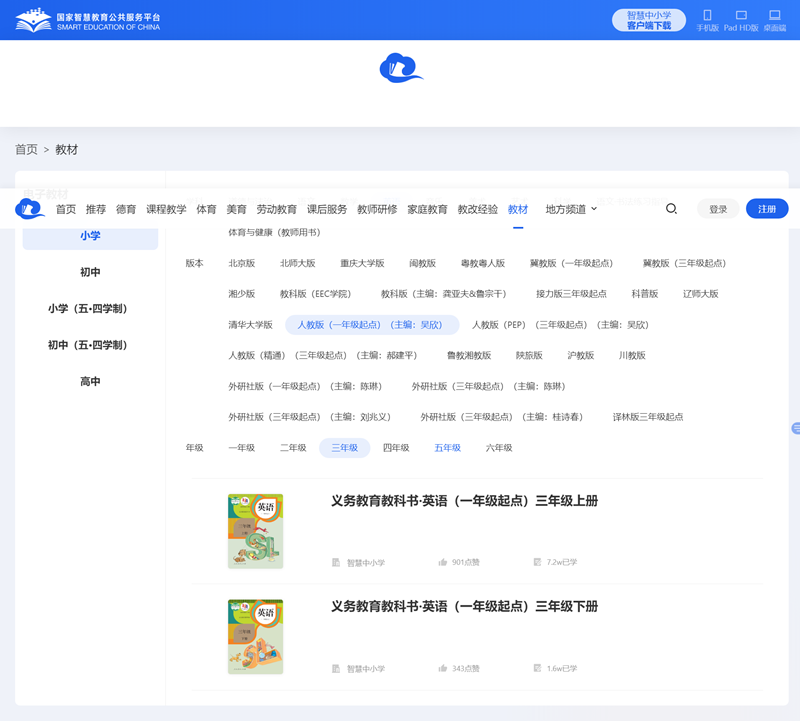Select the 五年级 grade filter
The image size is (800, 721).
[x=446, y=448]
